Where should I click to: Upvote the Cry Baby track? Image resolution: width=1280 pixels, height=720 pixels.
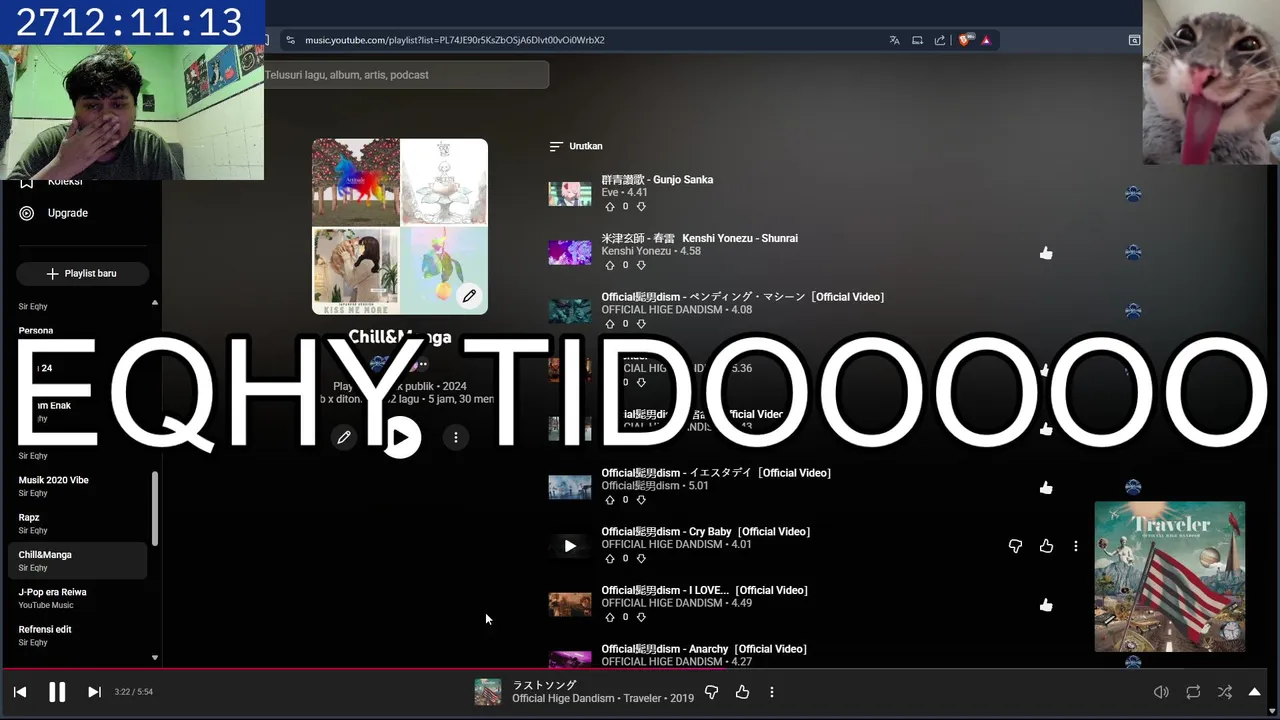pyautogui.click(x=610, y=558)
